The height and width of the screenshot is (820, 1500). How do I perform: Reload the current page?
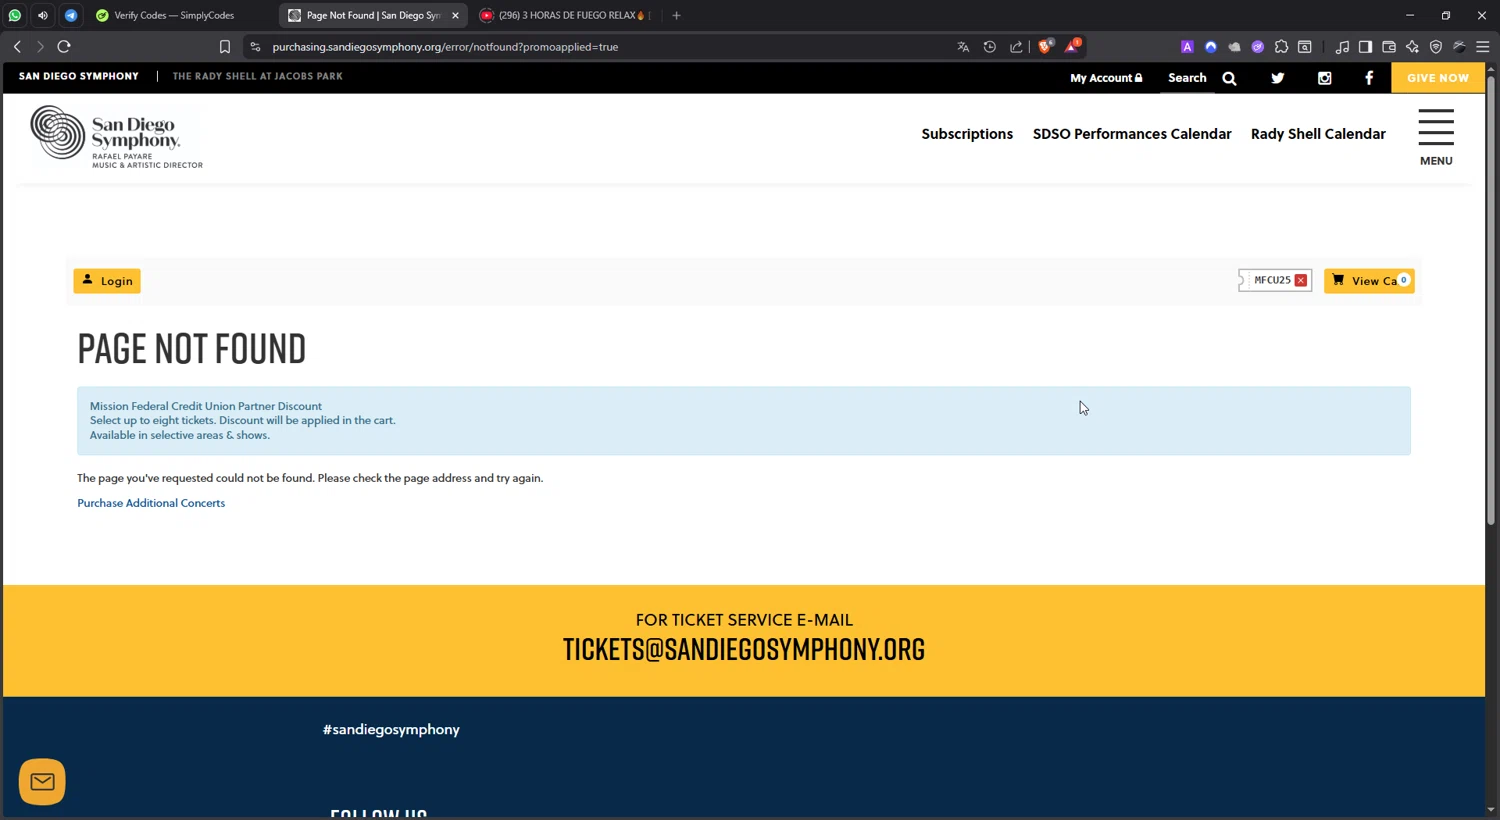point(64,46)
